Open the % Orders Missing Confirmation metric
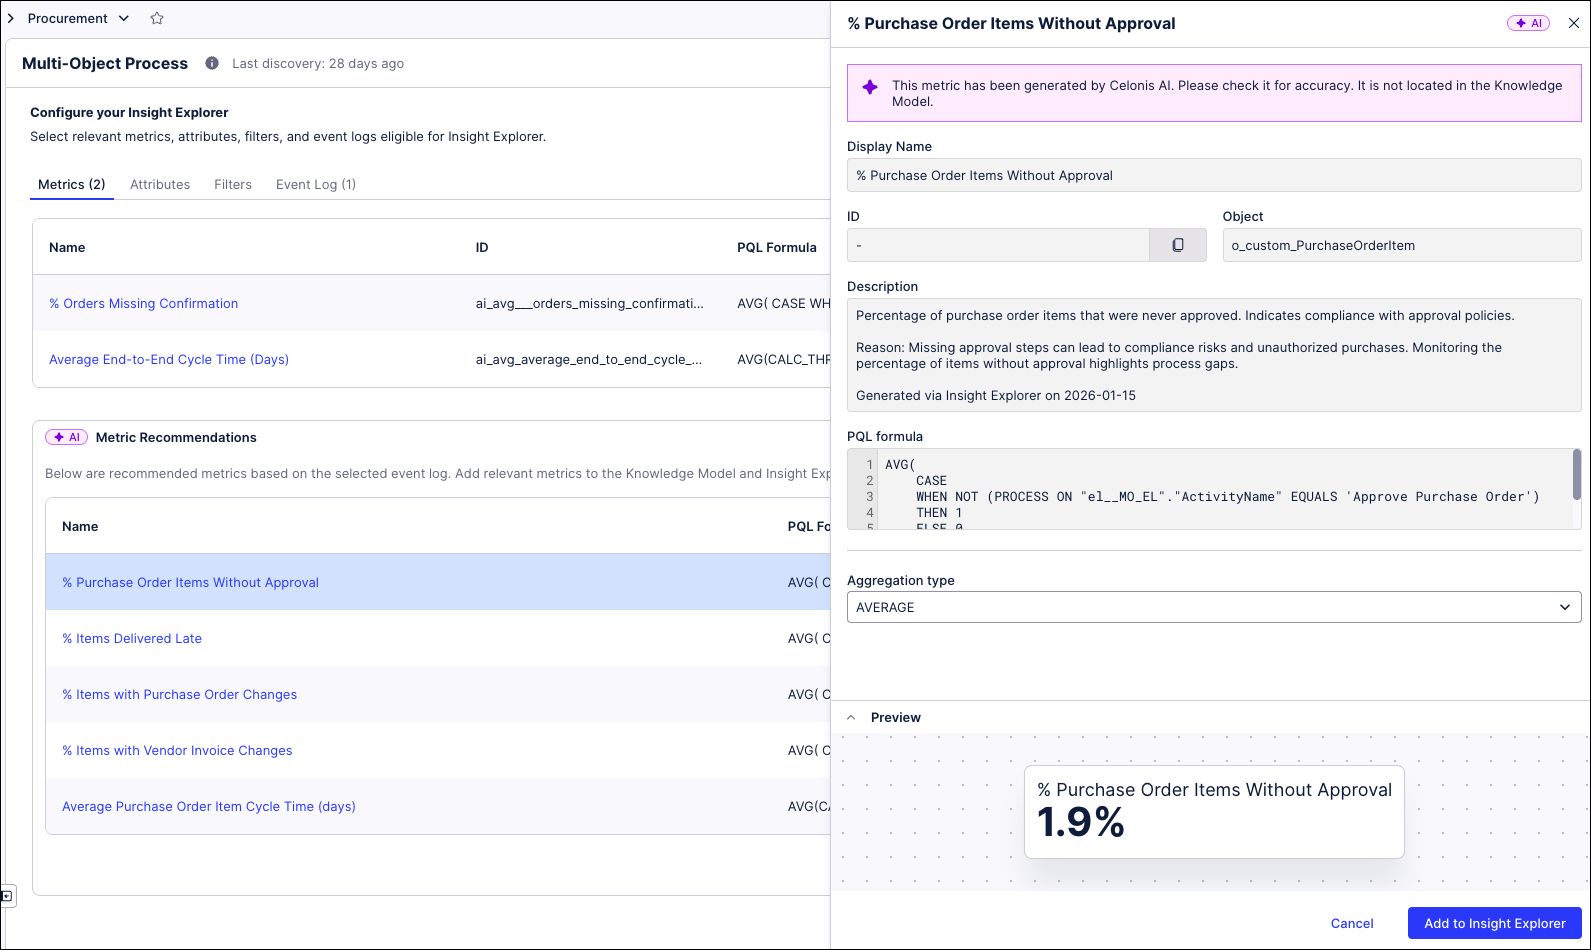 (x=143, y=303)
